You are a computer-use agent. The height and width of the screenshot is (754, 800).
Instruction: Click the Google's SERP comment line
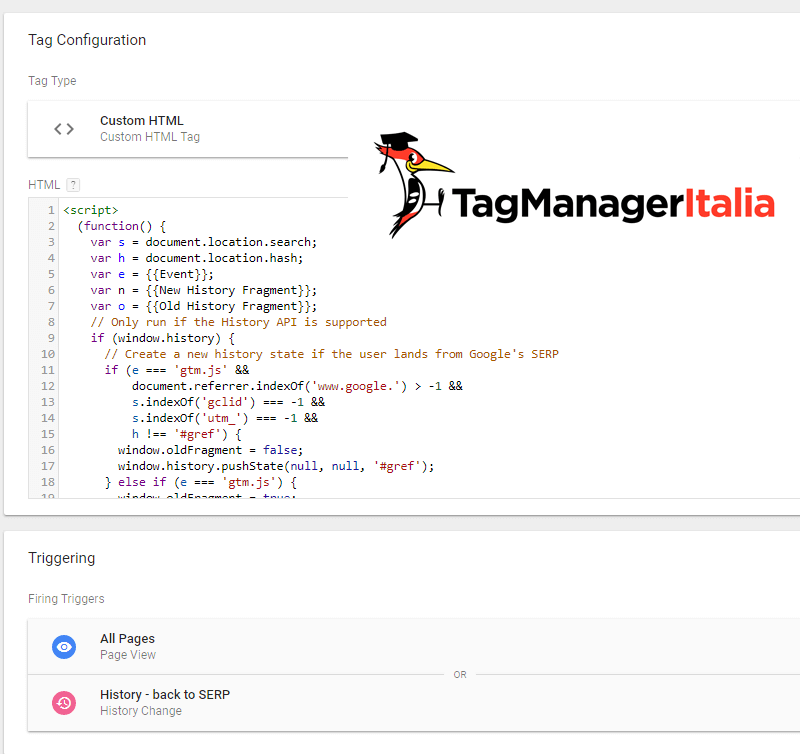click(x=332, y=354)
